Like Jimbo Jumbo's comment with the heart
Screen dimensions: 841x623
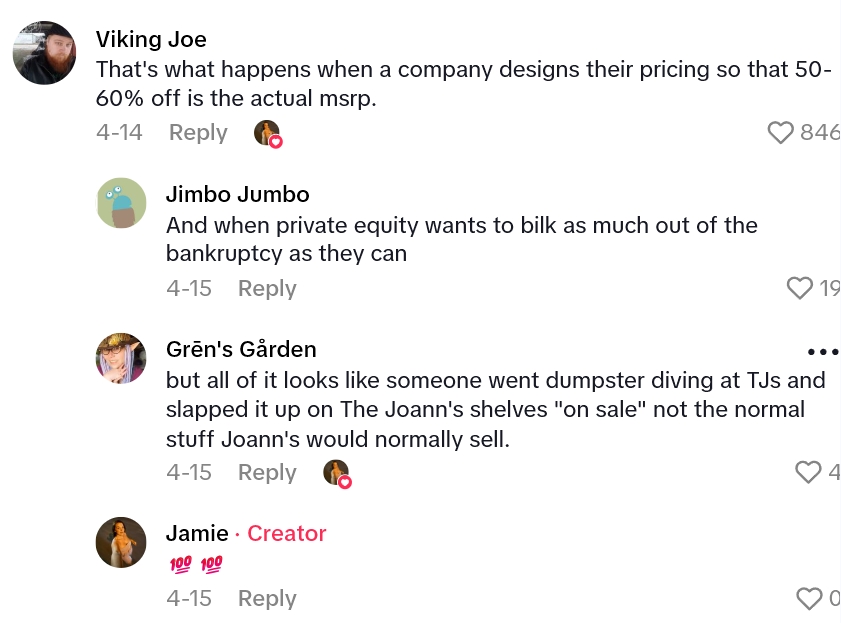click(x=800, y=288)
